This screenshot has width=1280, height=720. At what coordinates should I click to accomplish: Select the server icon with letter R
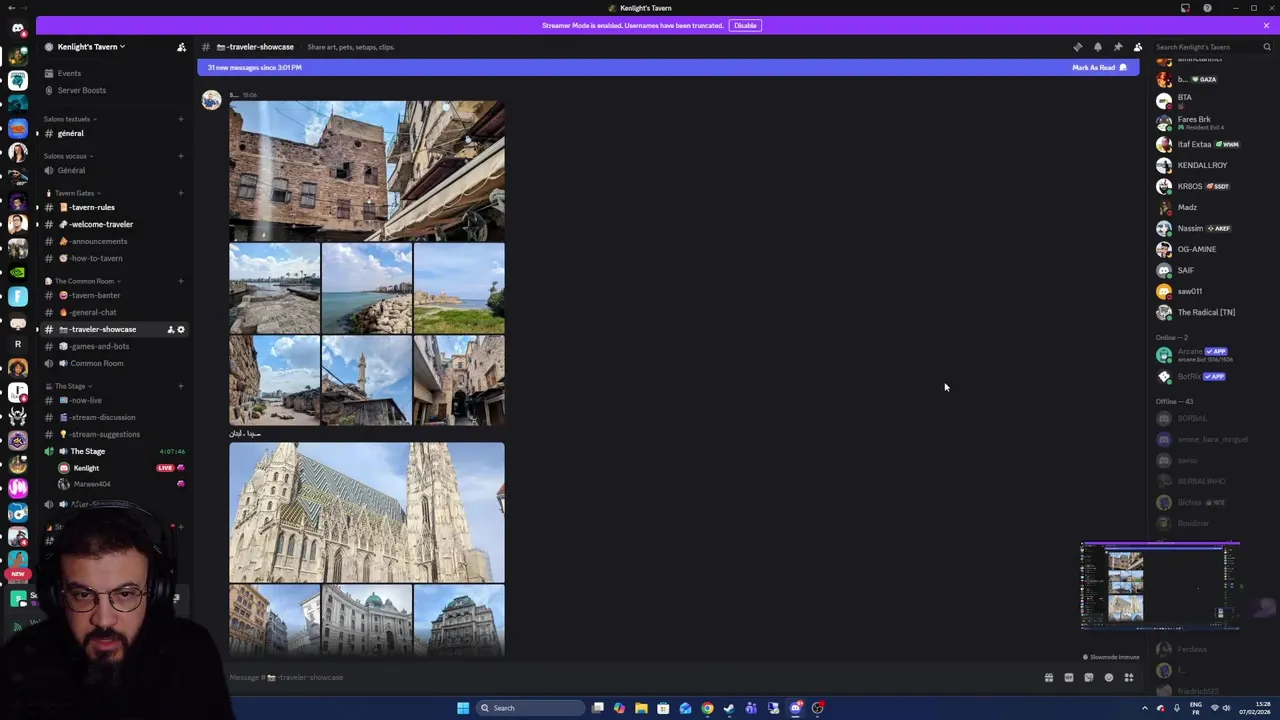click(x=17, y=344)
